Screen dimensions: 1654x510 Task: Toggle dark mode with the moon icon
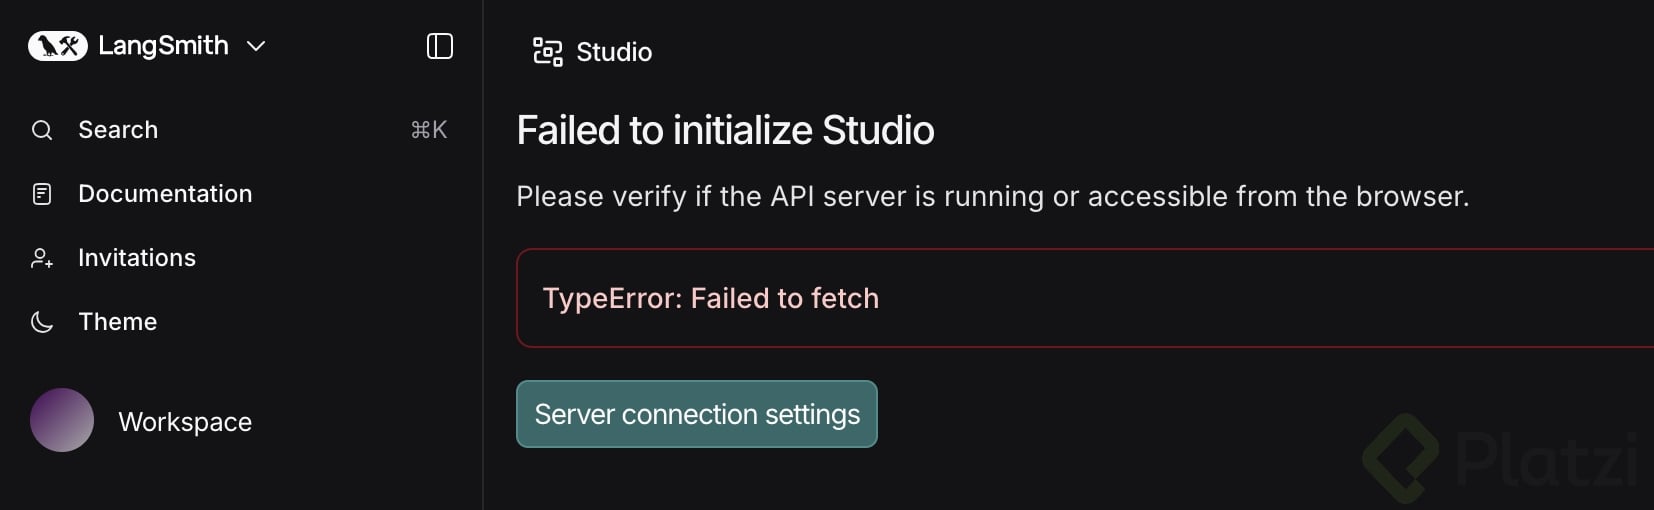pos(42,322)
